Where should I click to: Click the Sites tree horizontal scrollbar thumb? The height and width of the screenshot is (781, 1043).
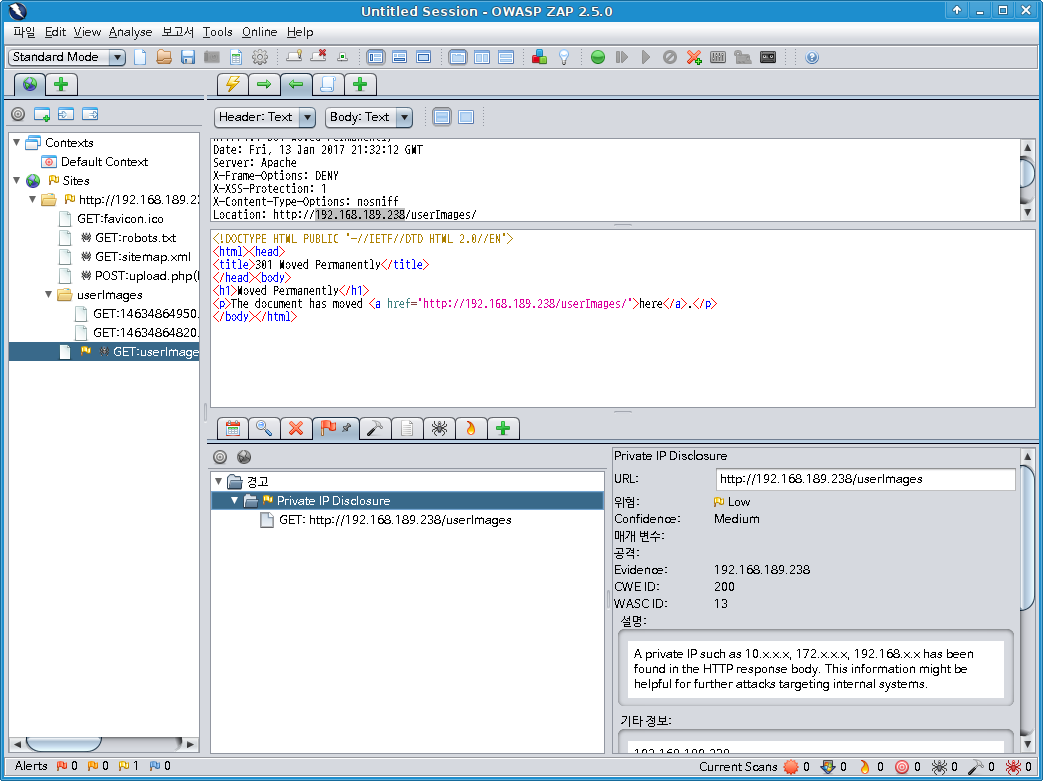[63, 744]
